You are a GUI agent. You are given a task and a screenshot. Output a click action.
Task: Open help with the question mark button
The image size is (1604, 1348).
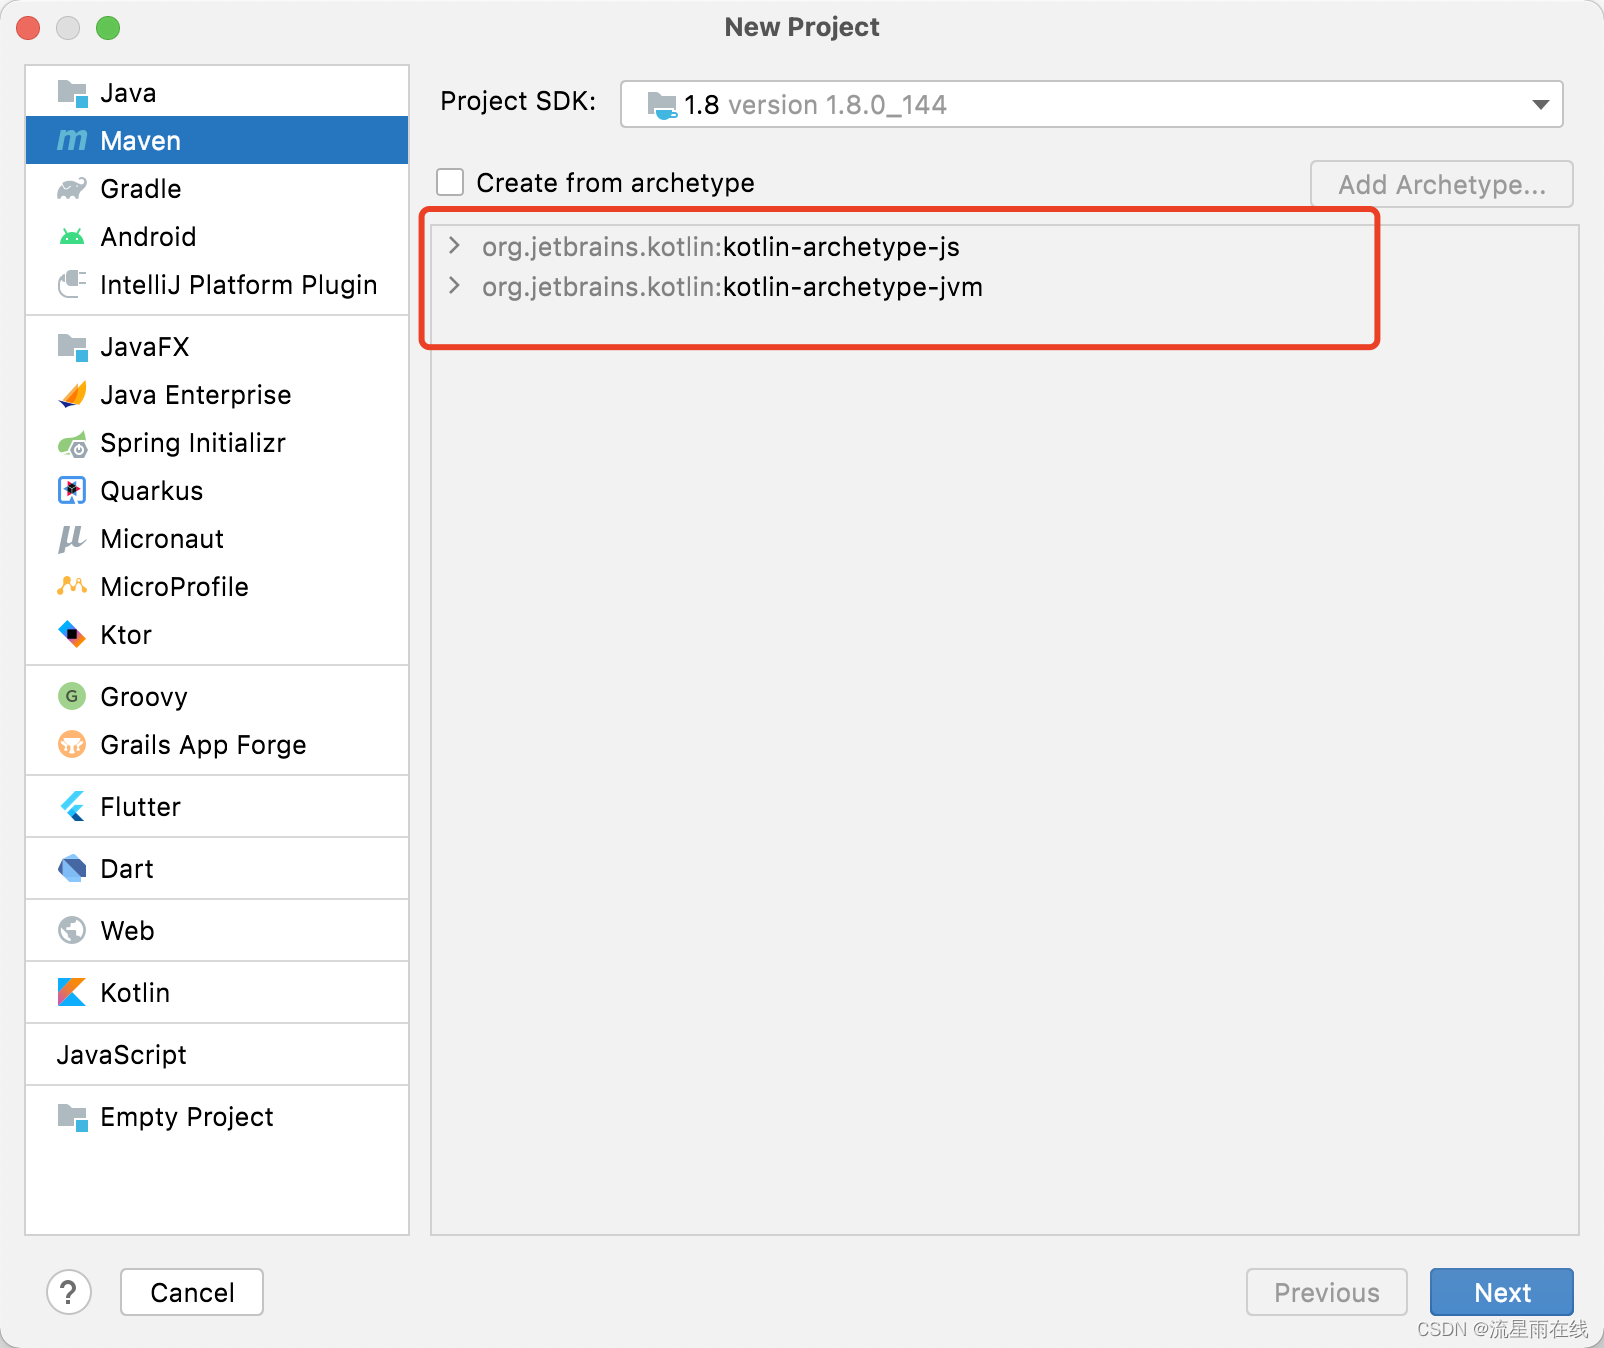pyautogui.click(x=69, y=1293)
